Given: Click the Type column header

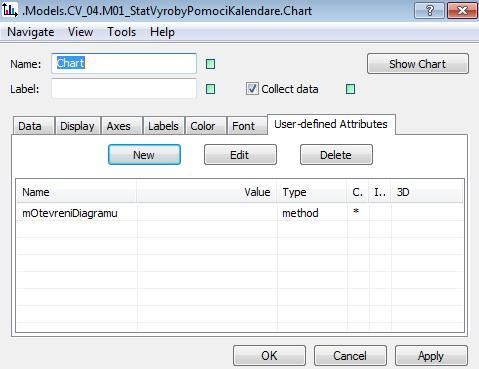Looking at the screenshot, I should (312, 192).
